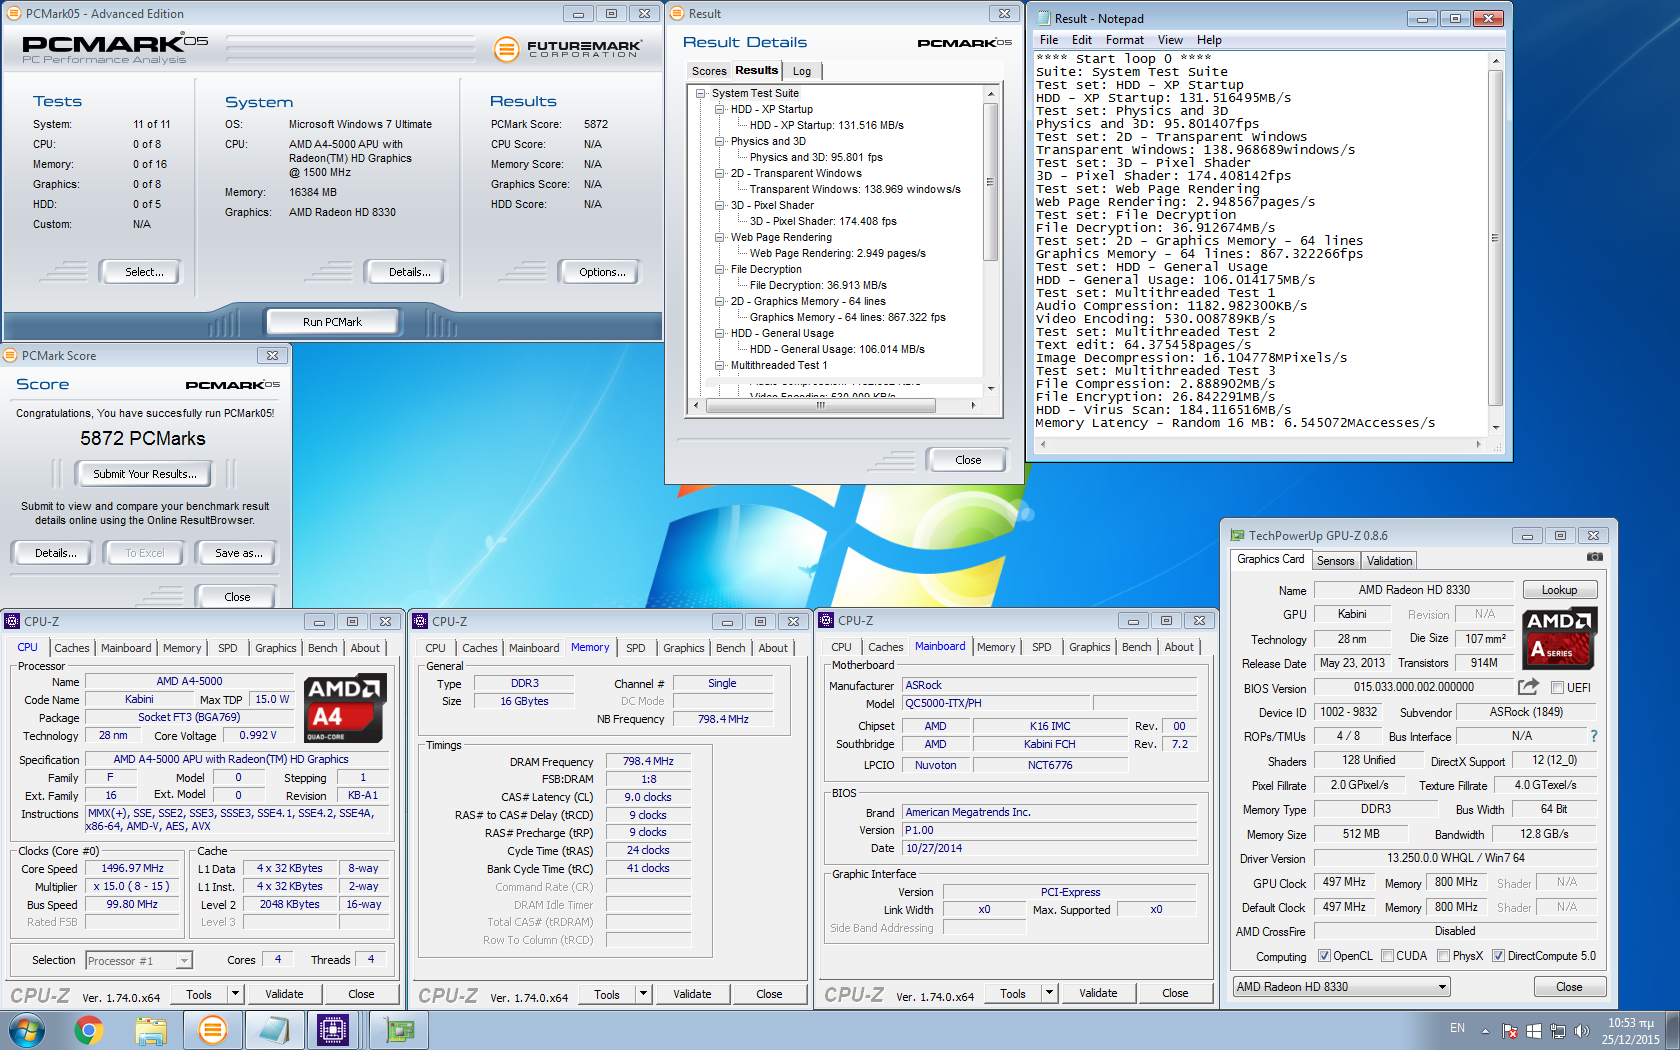This screenshot has height=1050, width=1680.
Task: Collapse the Web Page Rendering node
Action: [720, 237]
